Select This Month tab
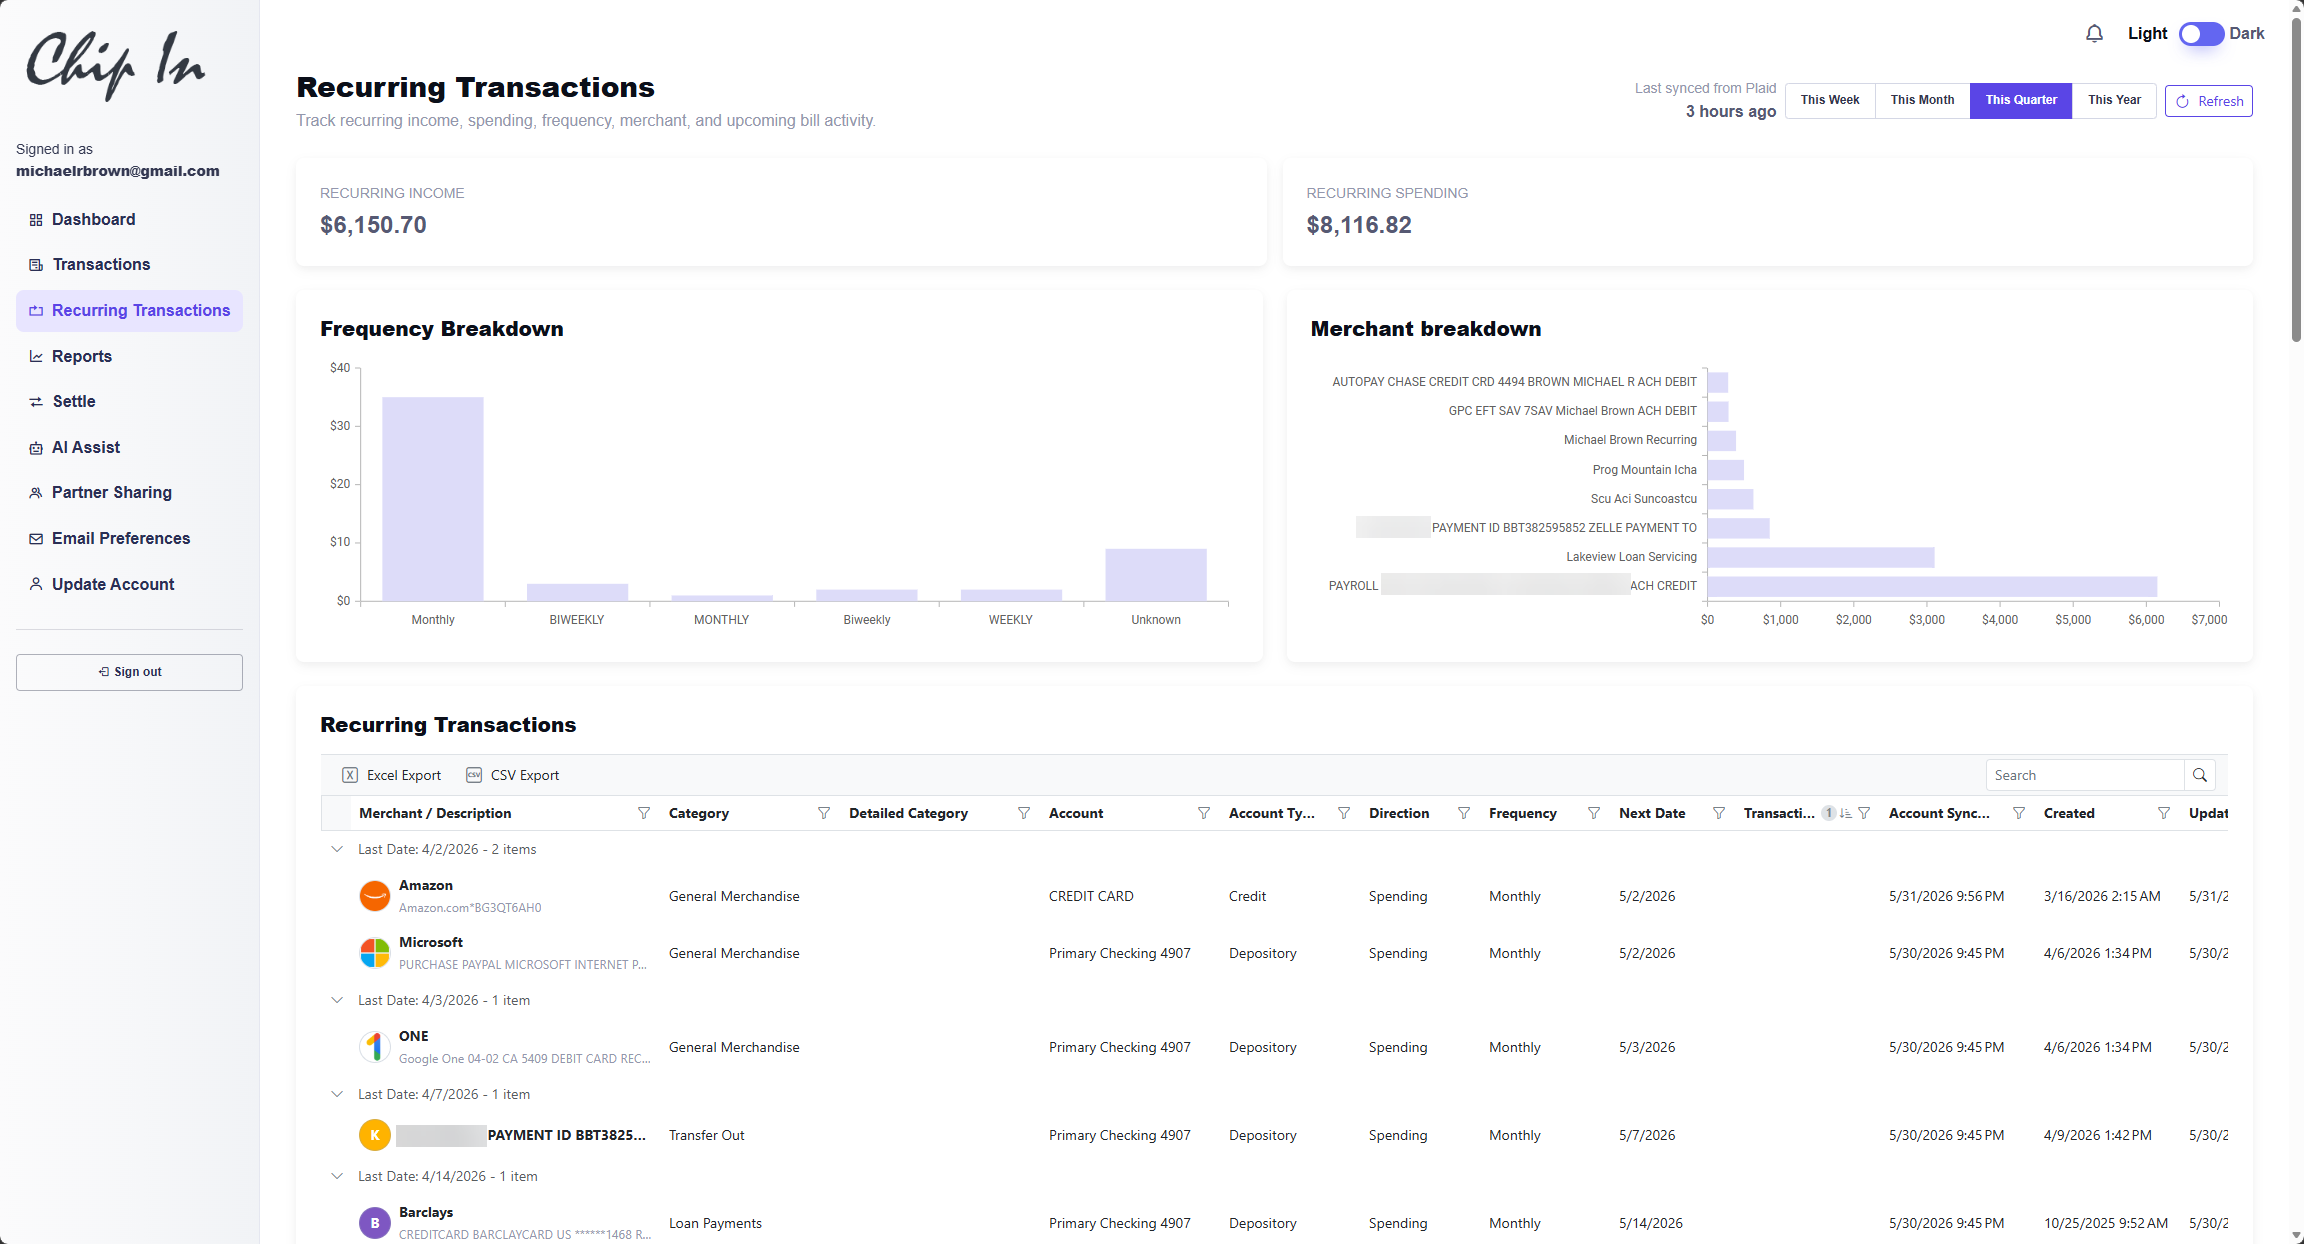 point(1922,100)
